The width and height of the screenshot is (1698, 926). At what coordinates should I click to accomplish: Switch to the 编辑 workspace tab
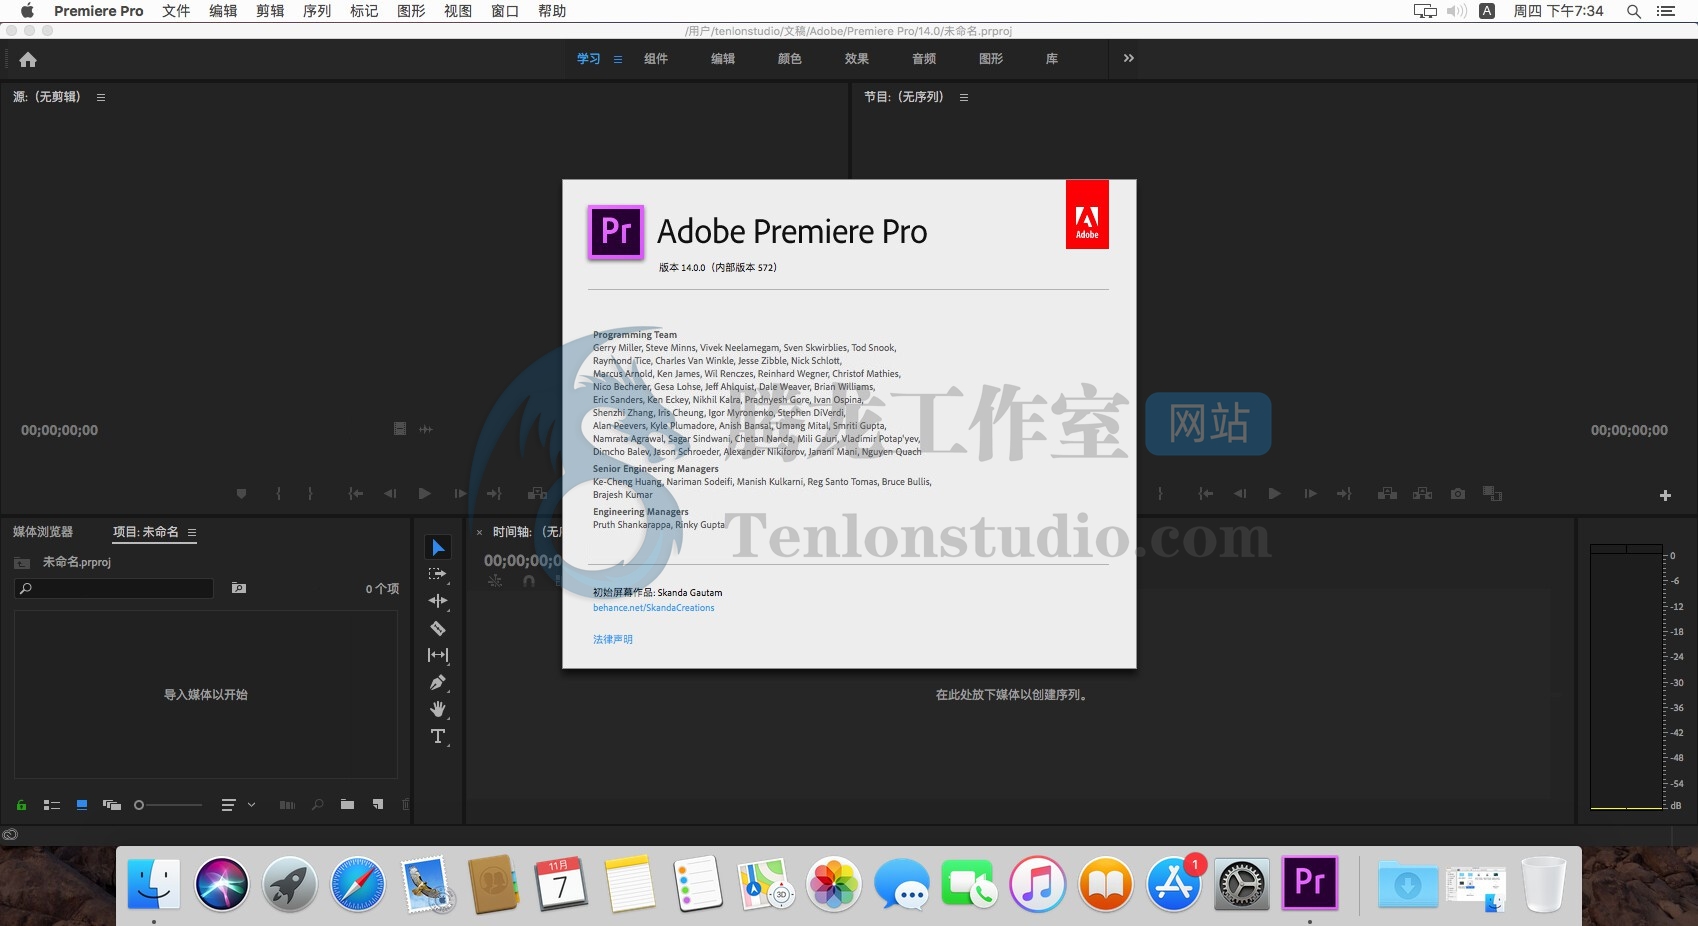point(723,59)
